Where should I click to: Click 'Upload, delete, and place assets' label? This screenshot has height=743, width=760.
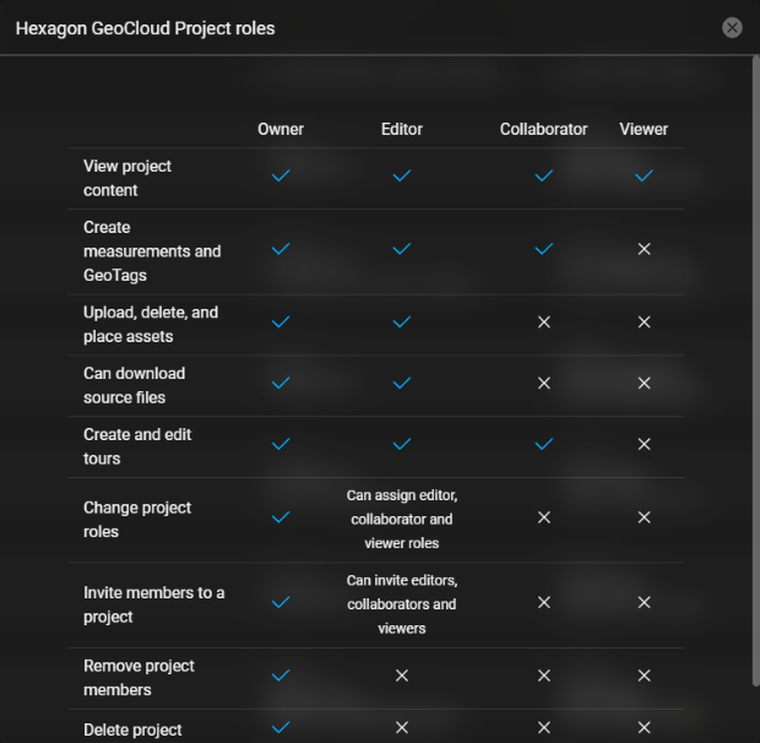coord(150,324)
